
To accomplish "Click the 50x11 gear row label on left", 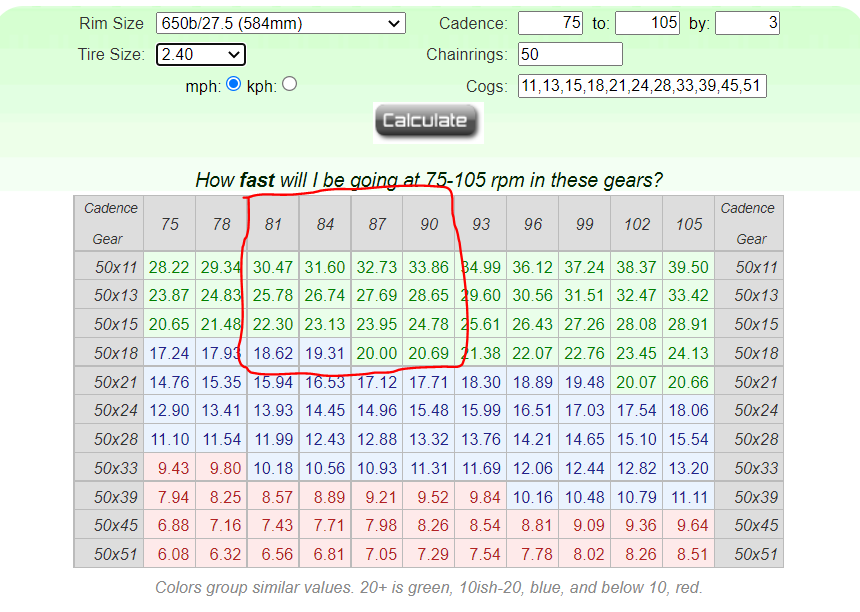I will pos(108,267).
